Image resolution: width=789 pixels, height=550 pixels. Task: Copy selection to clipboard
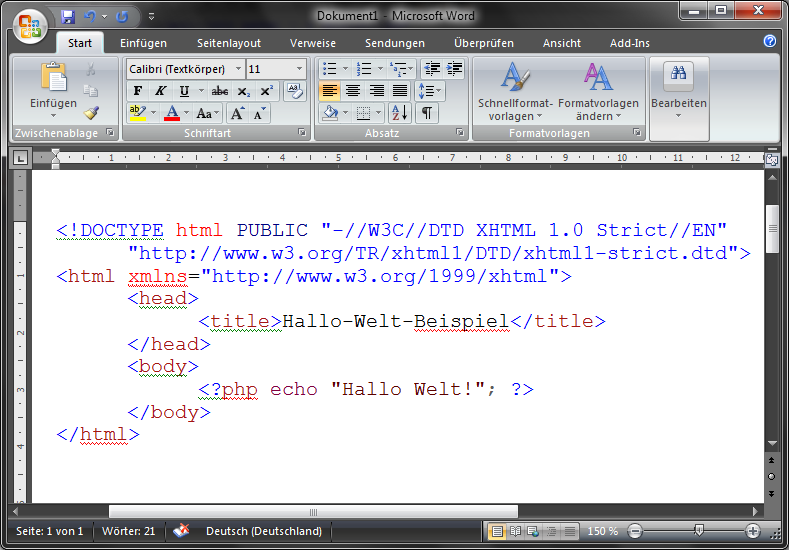pos(91,91)
